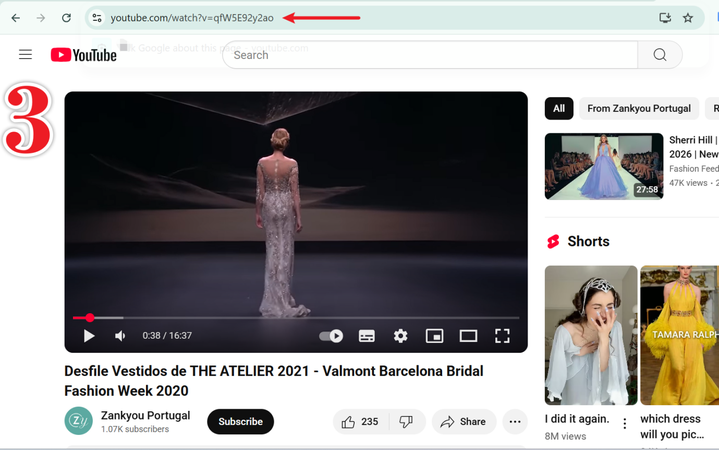Enable theater mode view
Screen dimensions: 719x450
tap(468, 336)
